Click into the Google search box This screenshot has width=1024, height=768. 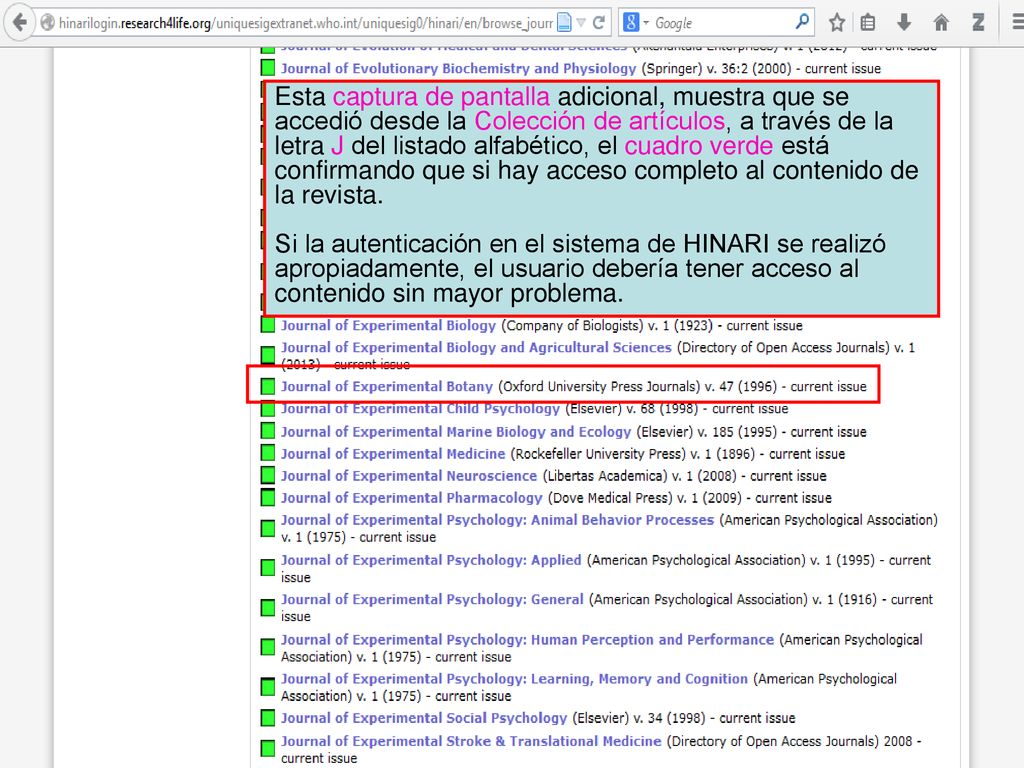(722, 23)
